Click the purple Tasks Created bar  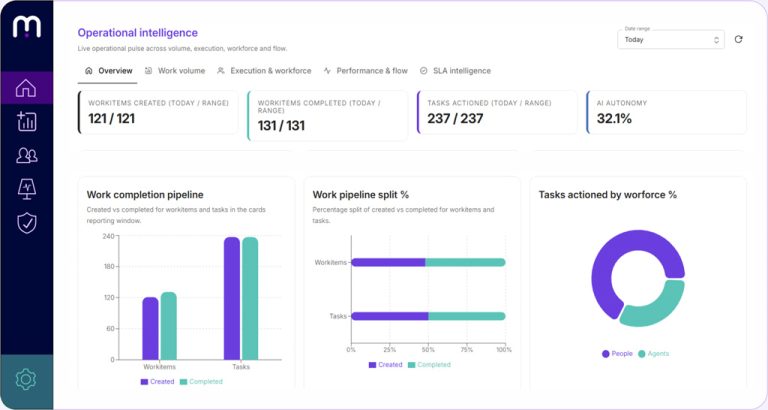pos(232,299)
